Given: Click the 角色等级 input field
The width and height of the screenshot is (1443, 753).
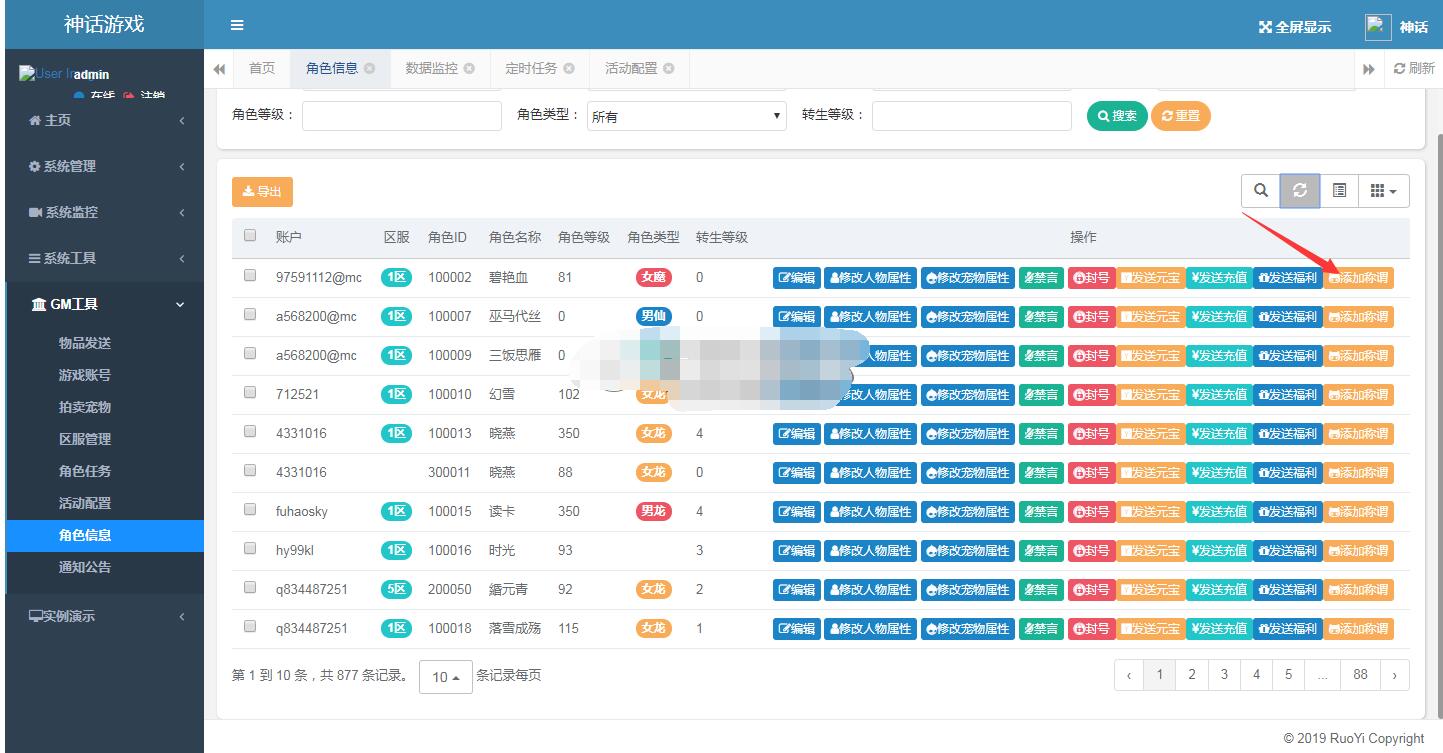Looking at the screenshot, I should tap(401, 116).
